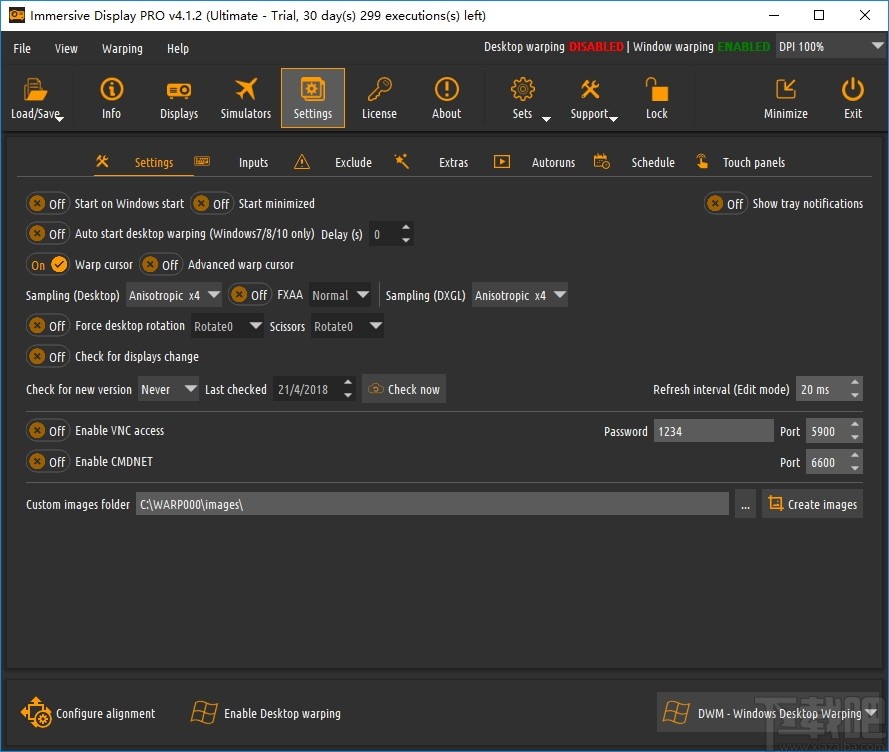Switch to the Touch panels tab
Screen dimensions: 889x752
pyautogui.click(x=753, y=162)
